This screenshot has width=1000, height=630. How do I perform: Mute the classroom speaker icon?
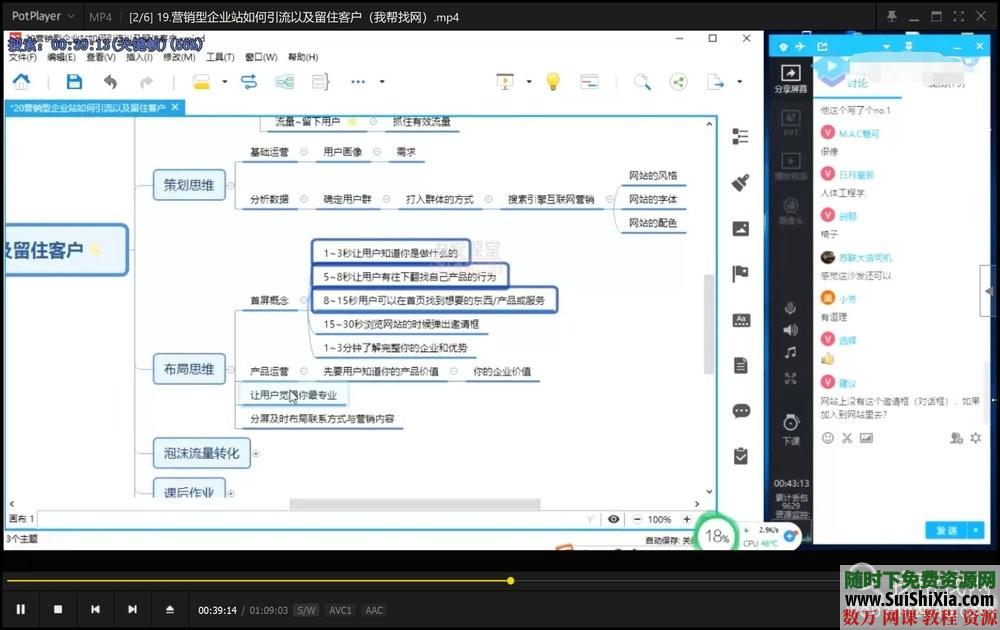(x=790, y=331)
